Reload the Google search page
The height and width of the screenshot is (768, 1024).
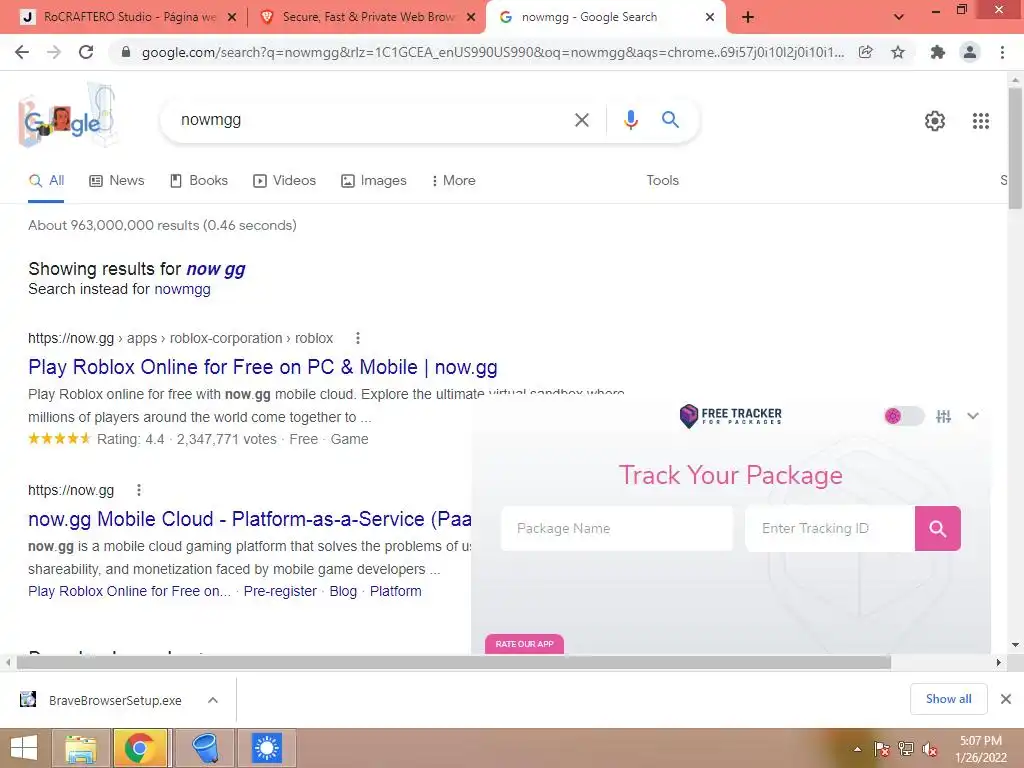86,52
